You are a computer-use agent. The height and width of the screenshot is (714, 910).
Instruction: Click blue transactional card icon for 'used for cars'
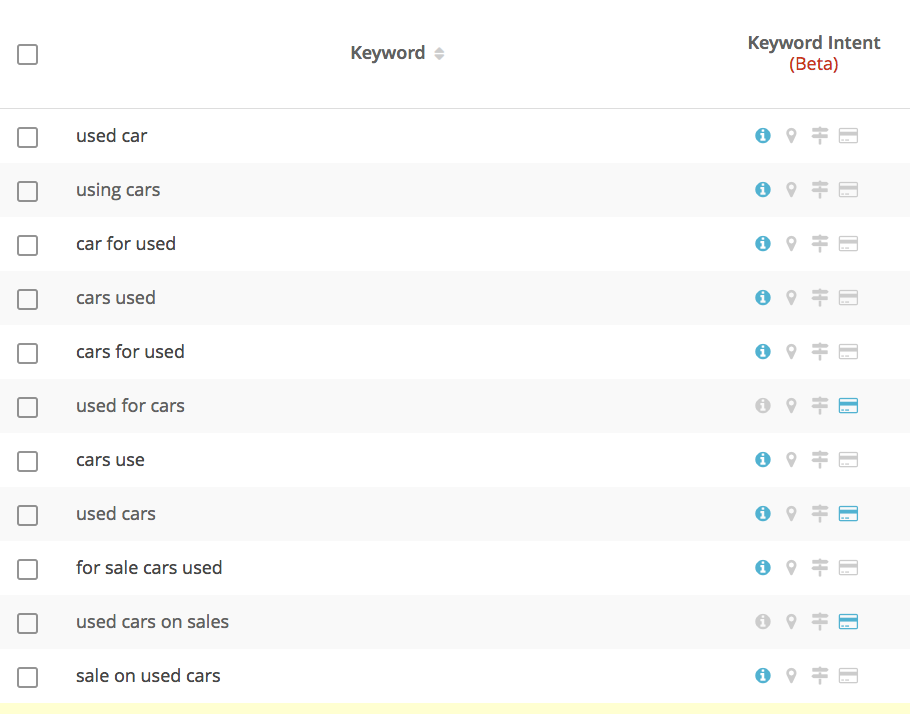tap(848, 406)
